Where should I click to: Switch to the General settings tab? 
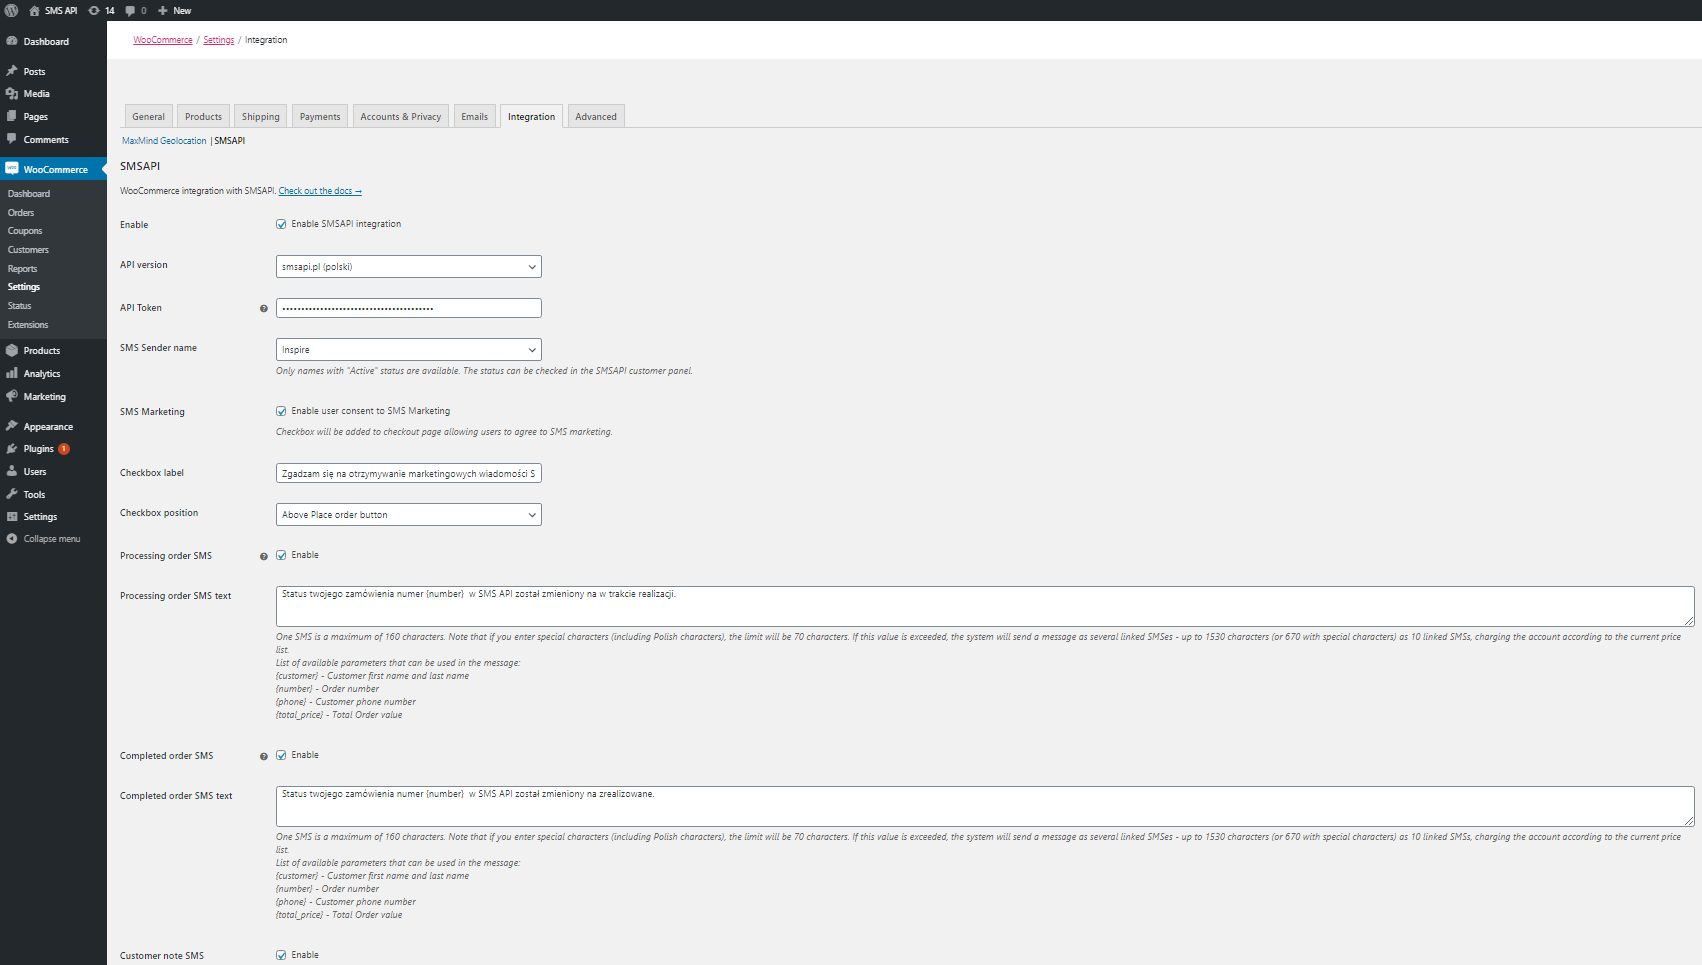point(149,116)
